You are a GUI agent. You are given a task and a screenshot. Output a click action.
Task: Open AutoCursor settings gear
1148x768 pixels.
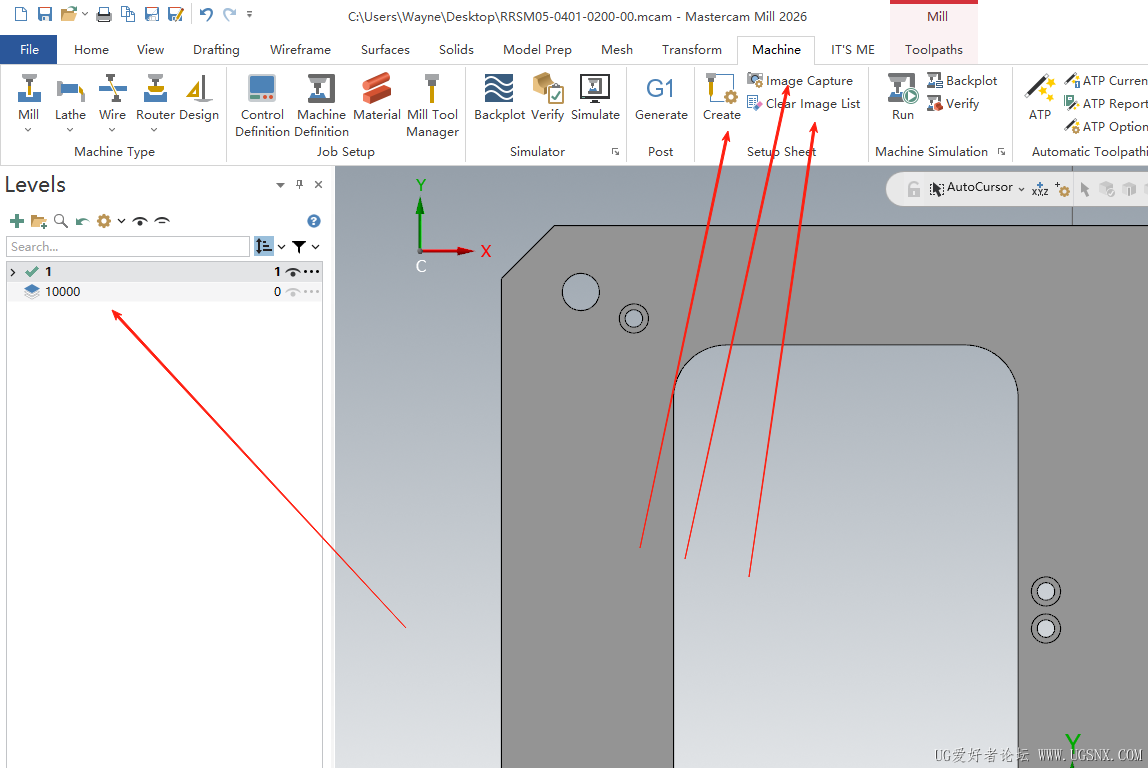[x=1062, y=190]
